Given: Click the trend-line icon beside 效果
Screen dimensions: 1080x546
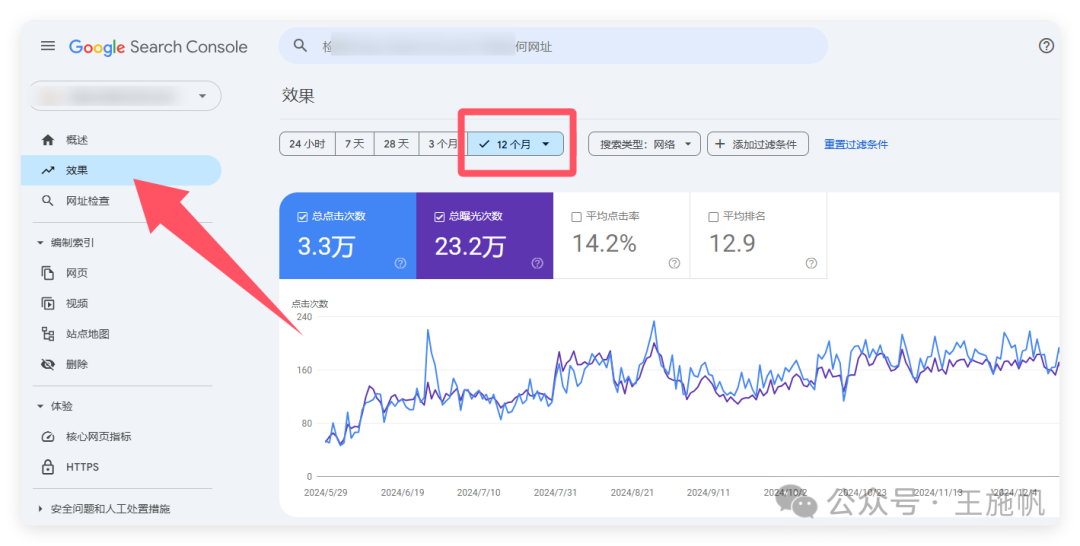Looking at the screenshot, I should coord(48,170).
